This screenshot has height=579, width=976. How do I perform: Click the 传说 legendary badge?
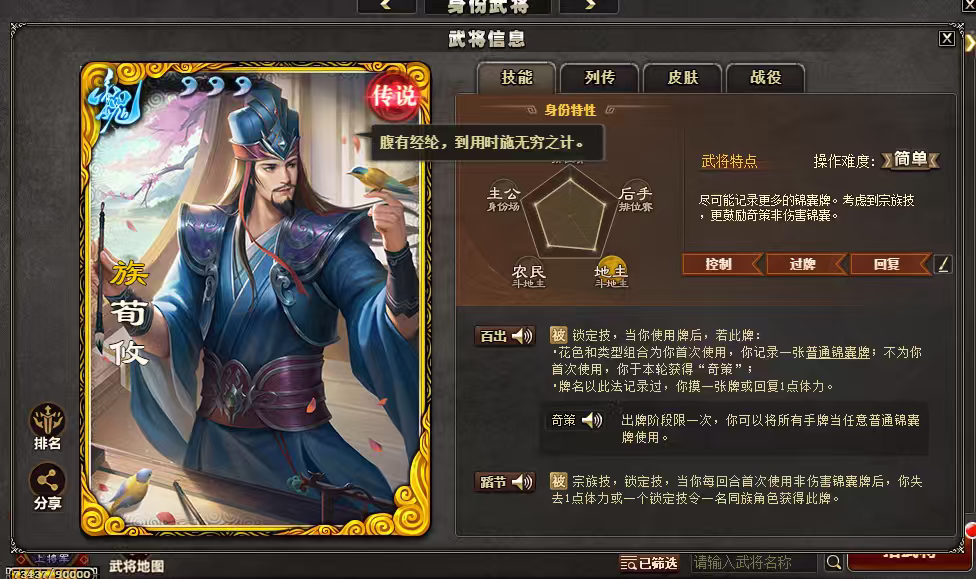coord(393,96)
